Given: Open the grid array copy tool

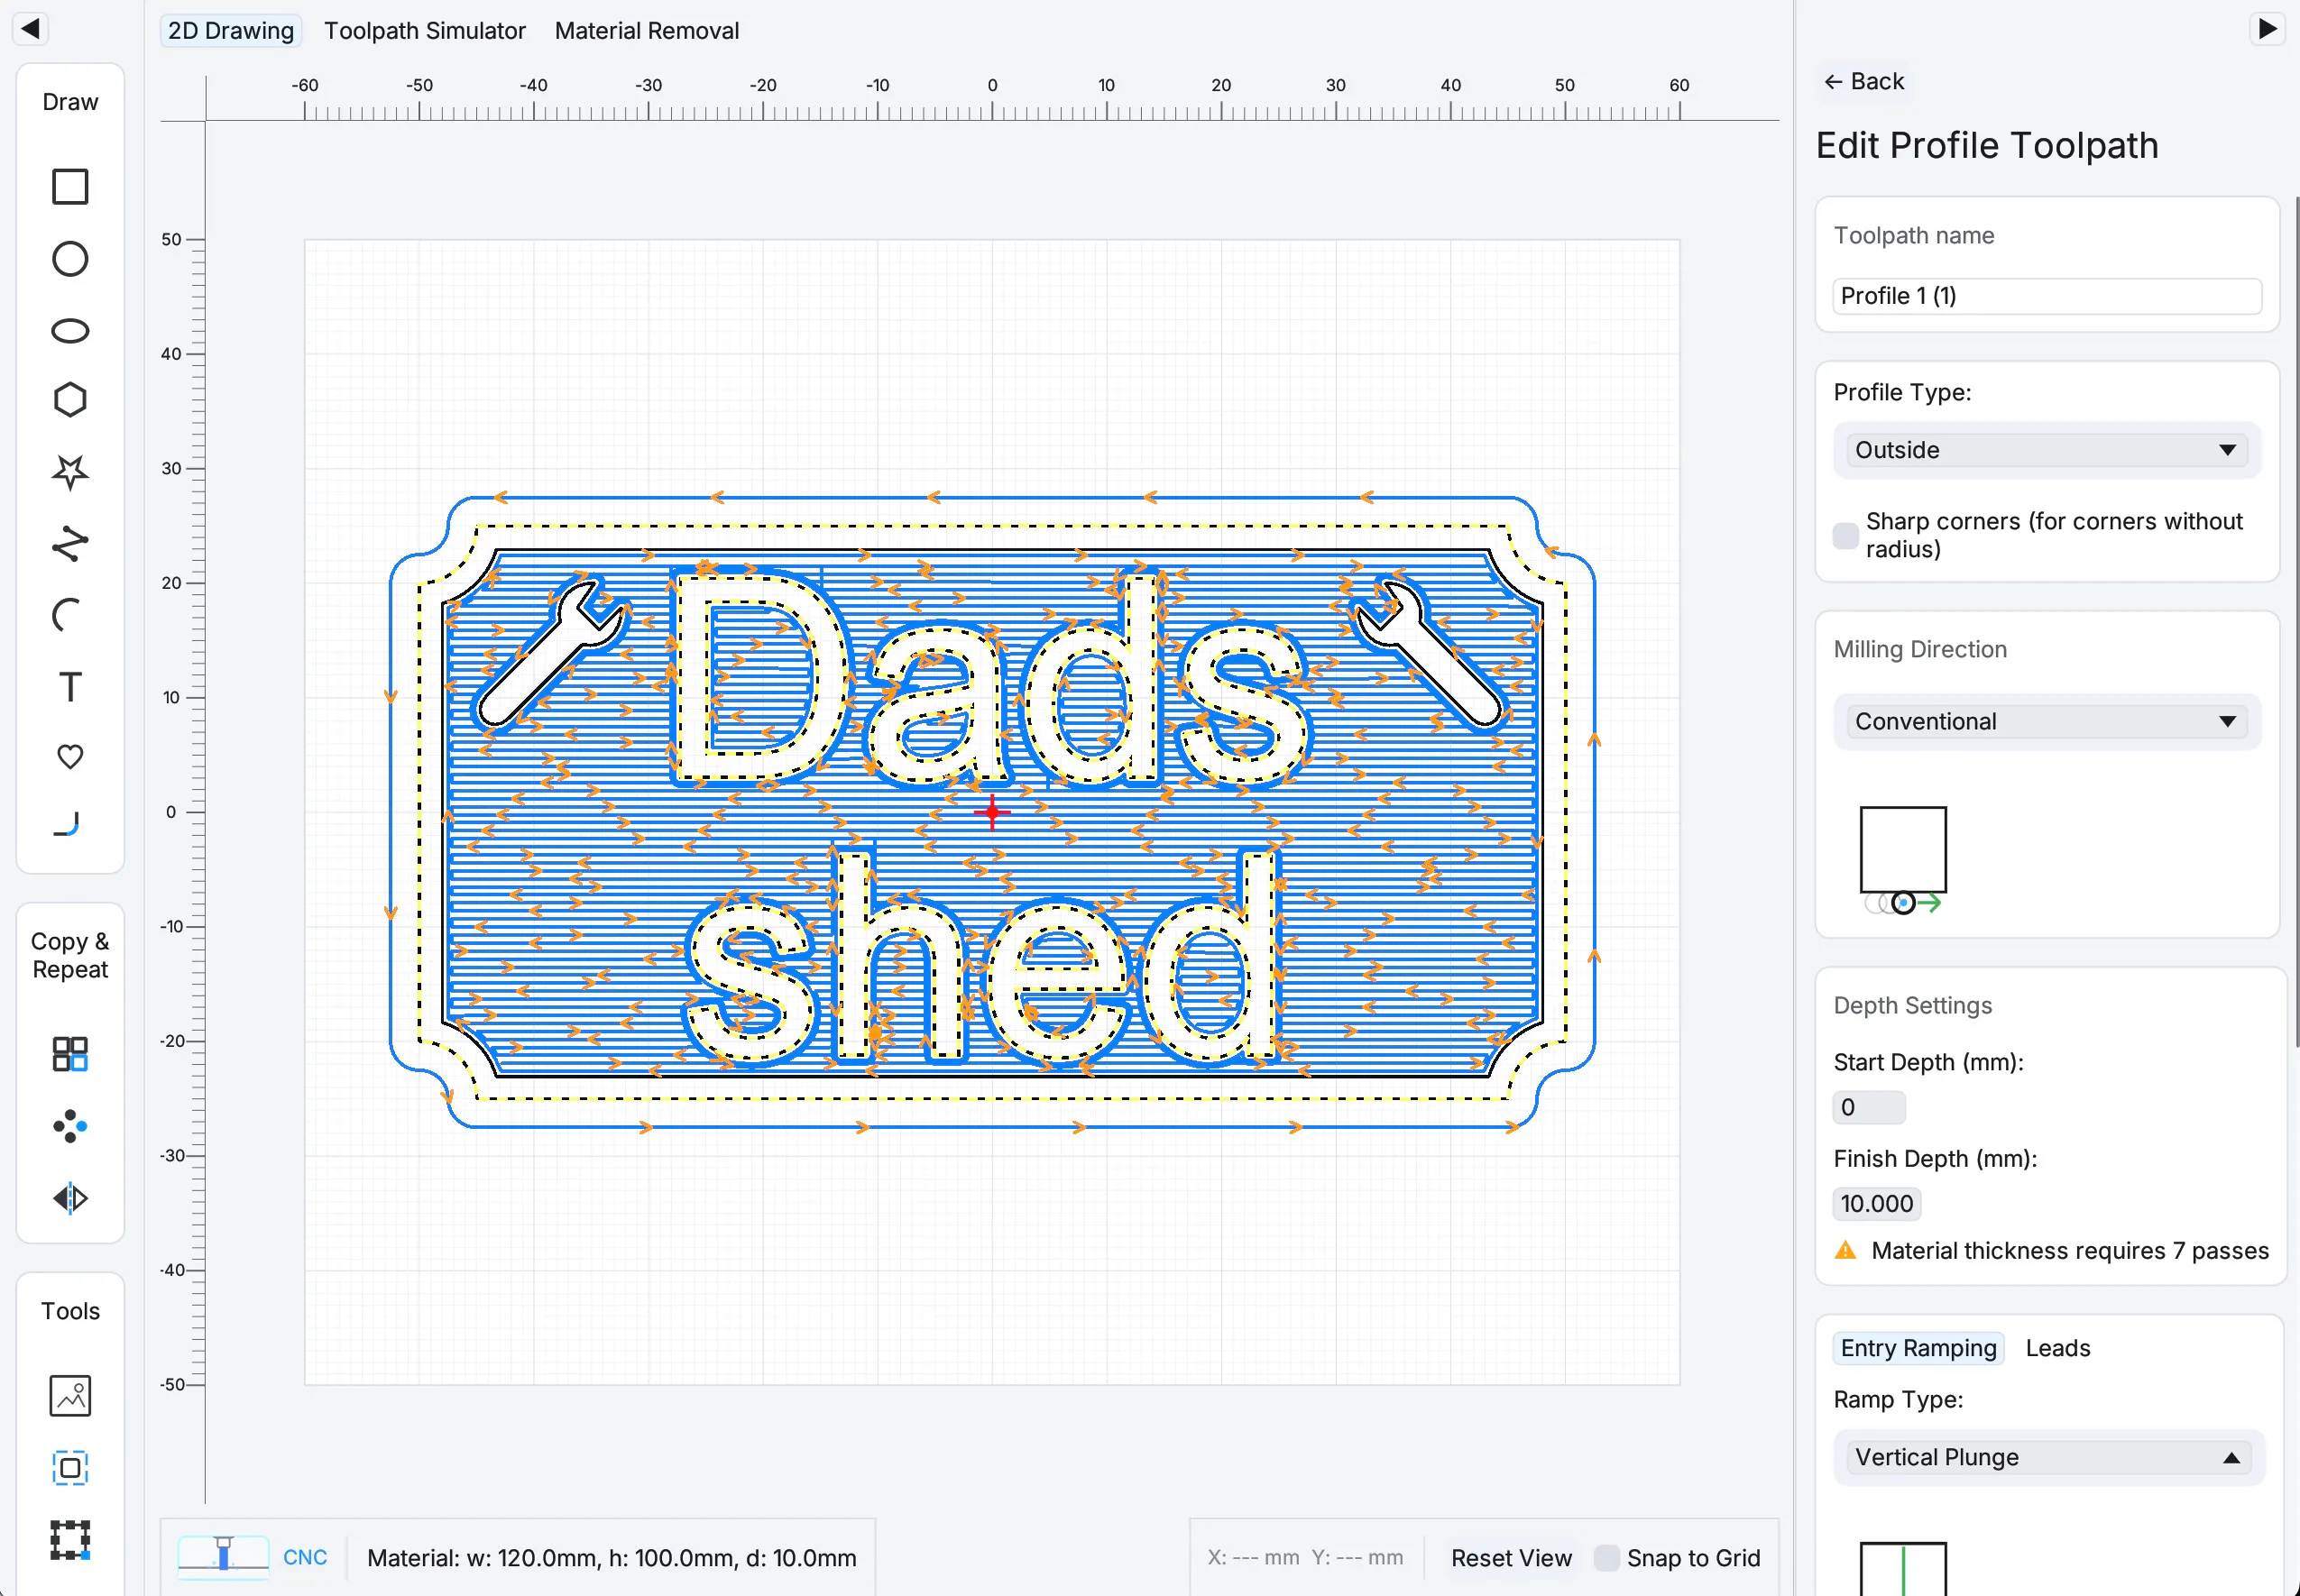Looking at the screenshot, I should (70, 1054).
